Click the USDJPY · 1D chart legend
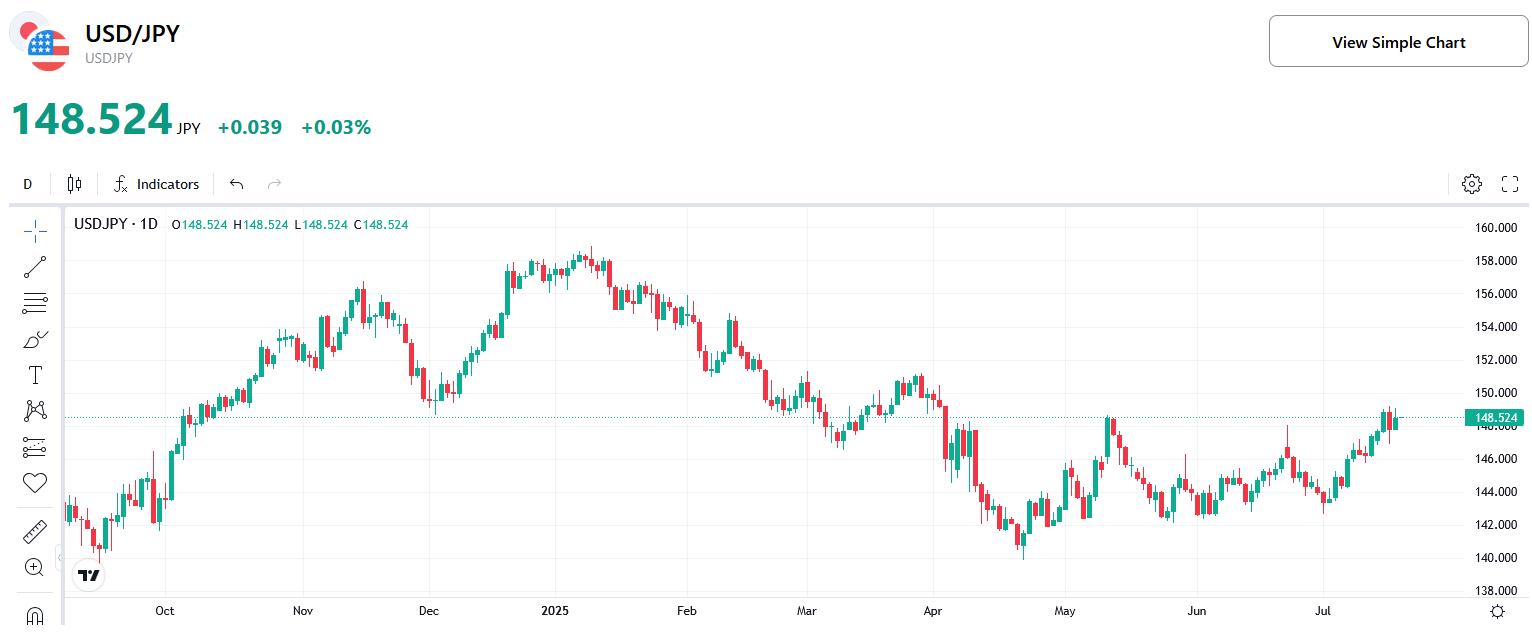This screenshot has width=1532, height=635. 114,224
